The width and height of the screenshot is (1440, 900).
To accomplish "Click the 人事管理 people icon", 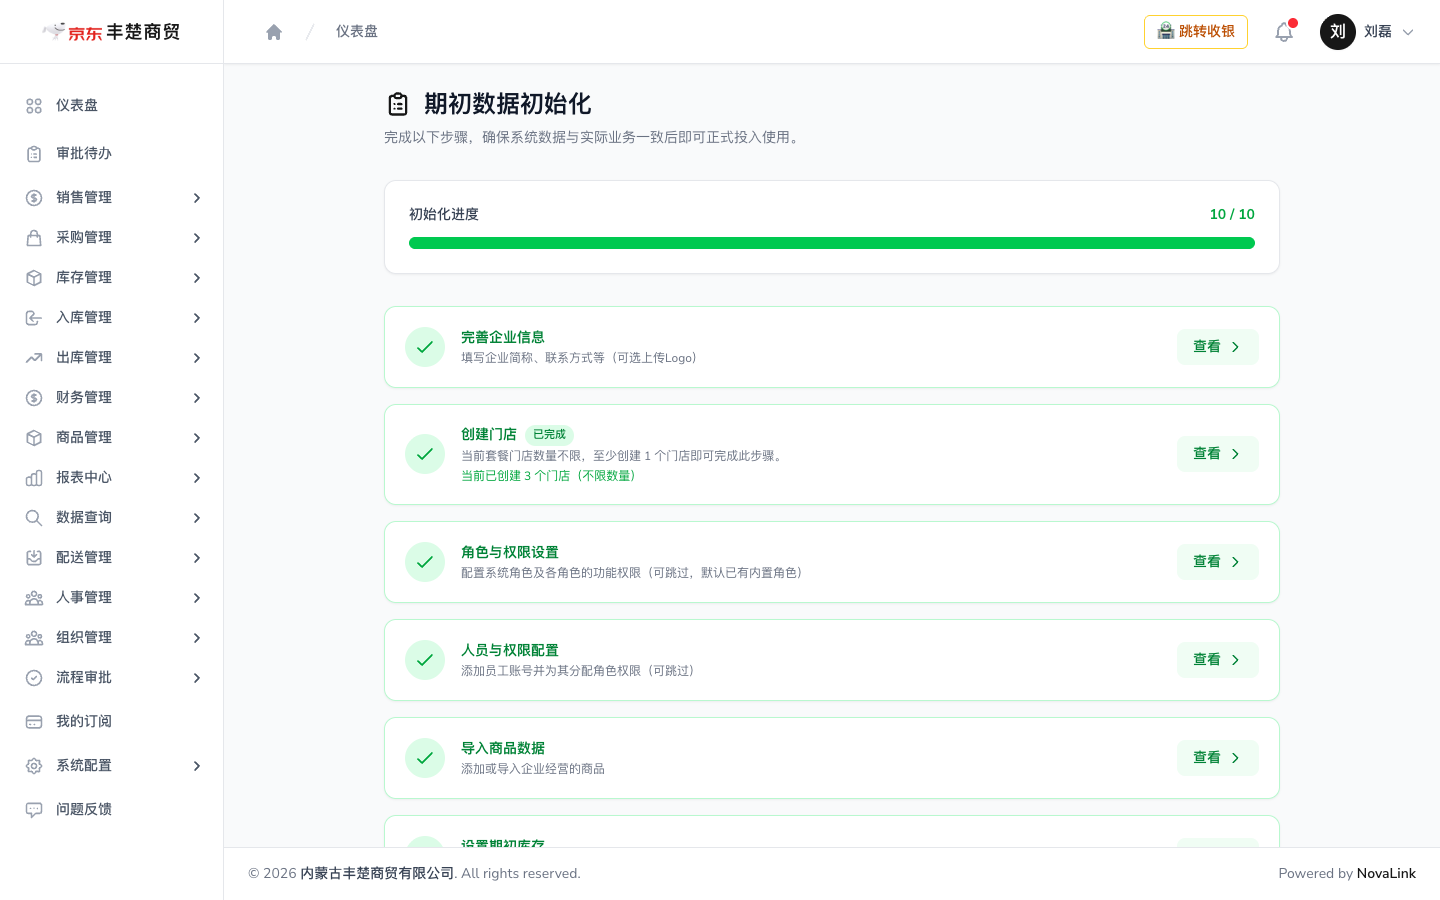I will [34, 598].
